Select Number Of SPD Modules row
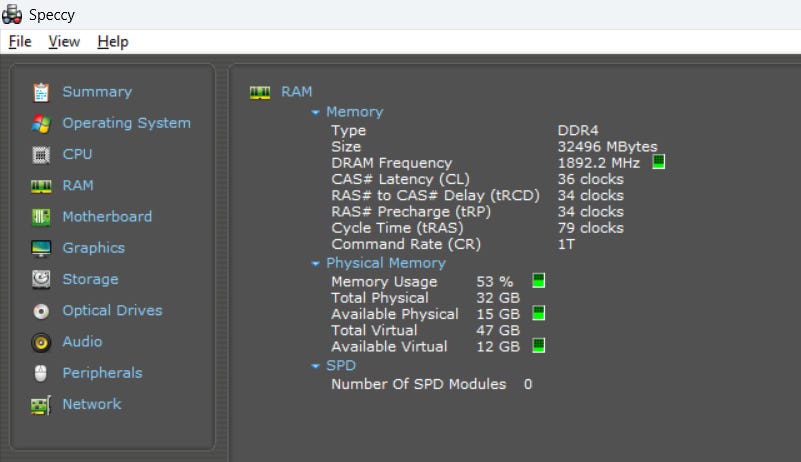The image size is (801, 462). click(x=432, y=384)
